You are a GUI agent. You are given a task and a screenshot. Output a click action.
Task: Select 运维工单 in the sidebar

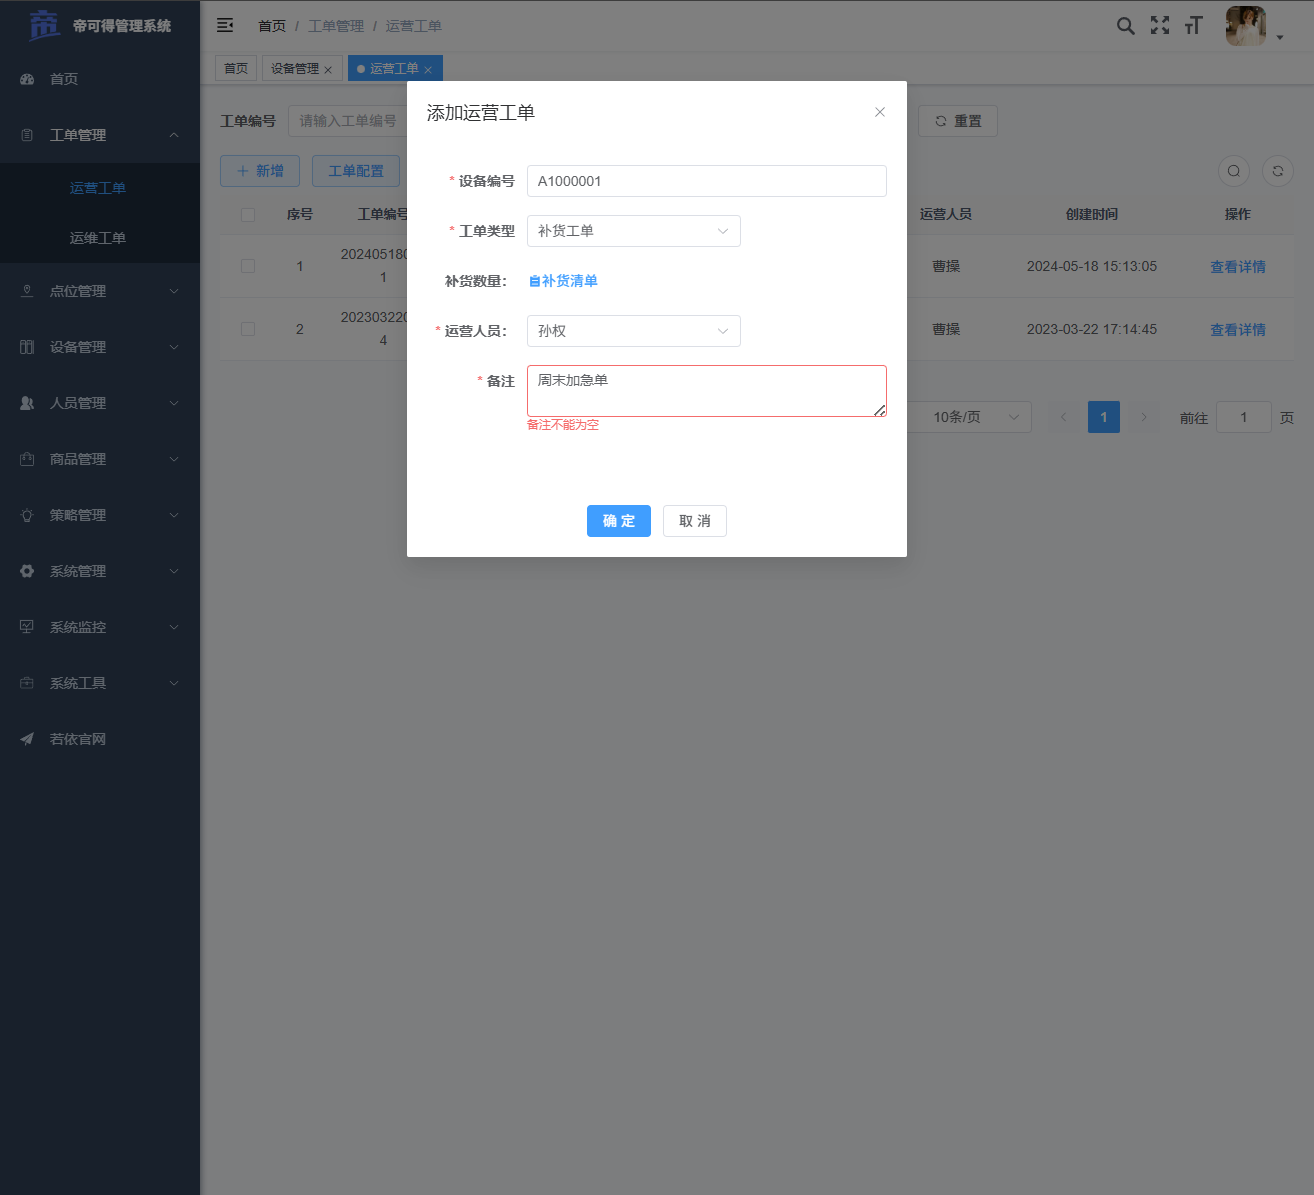[98, 238]
